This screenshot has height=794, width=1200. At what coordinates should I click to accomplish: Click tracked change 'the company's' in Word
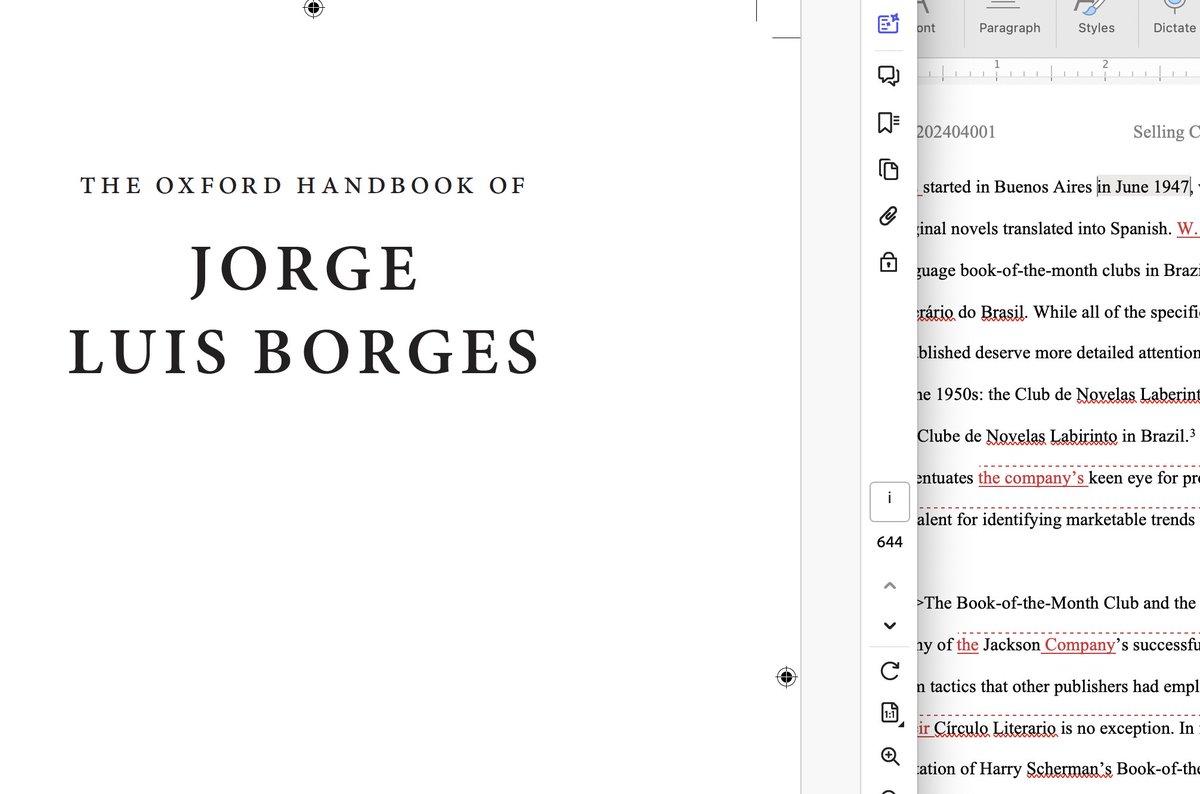point(1031,478)
